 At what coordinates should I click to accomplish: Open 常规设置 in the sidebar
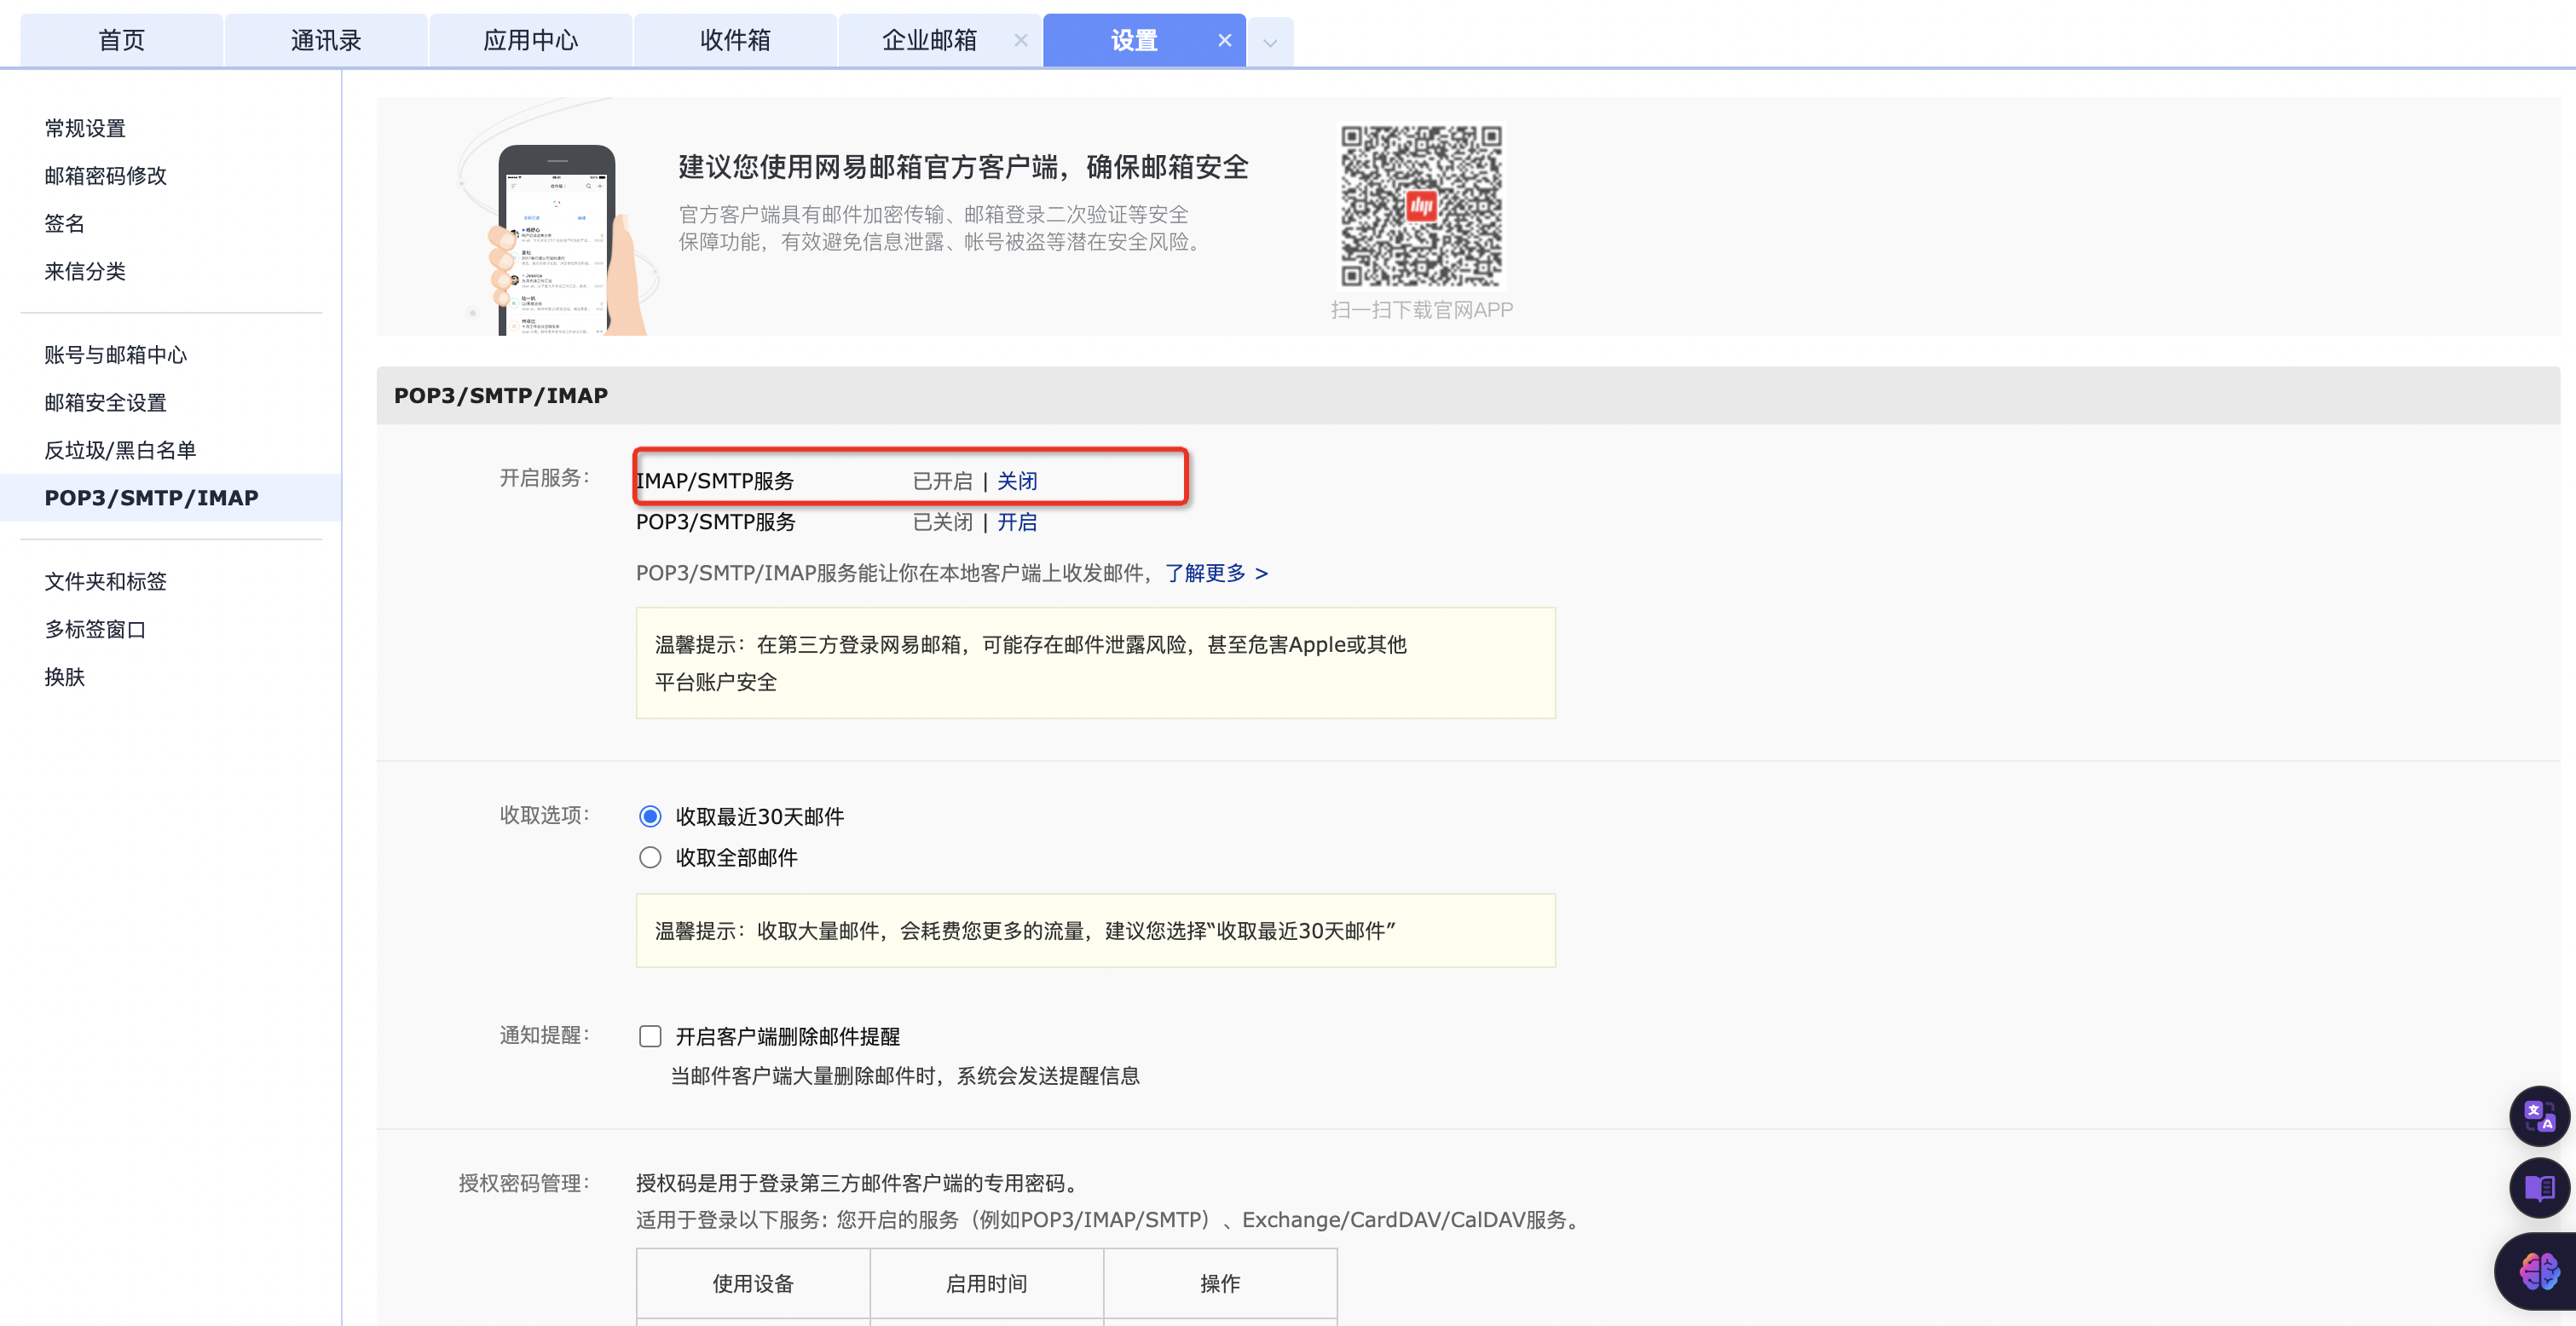point(84,128)
